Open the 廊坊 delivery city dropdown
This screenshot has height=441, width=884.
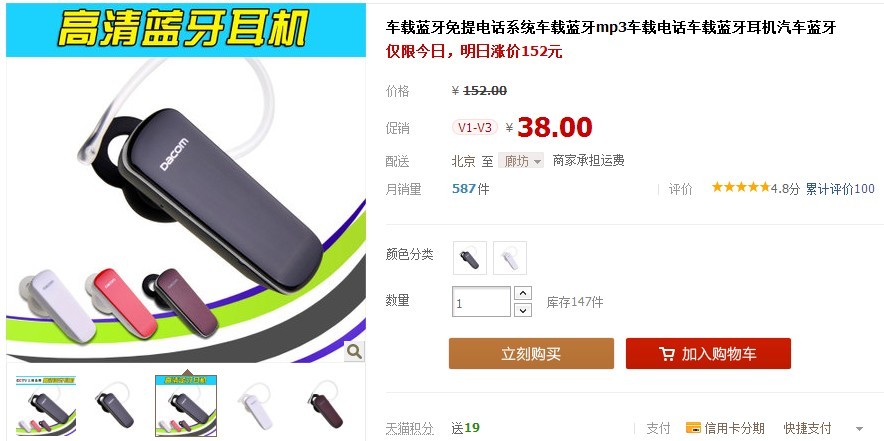[x=520, y=161]
